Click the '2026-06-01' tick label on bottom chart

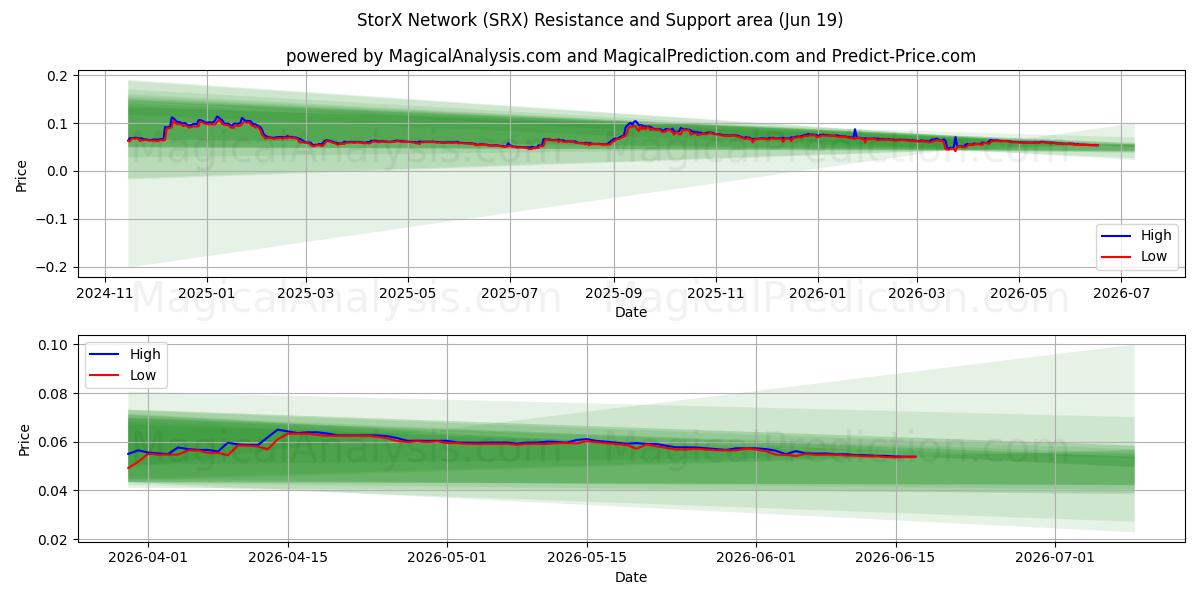pyautogui.click(x=756, y=559)
